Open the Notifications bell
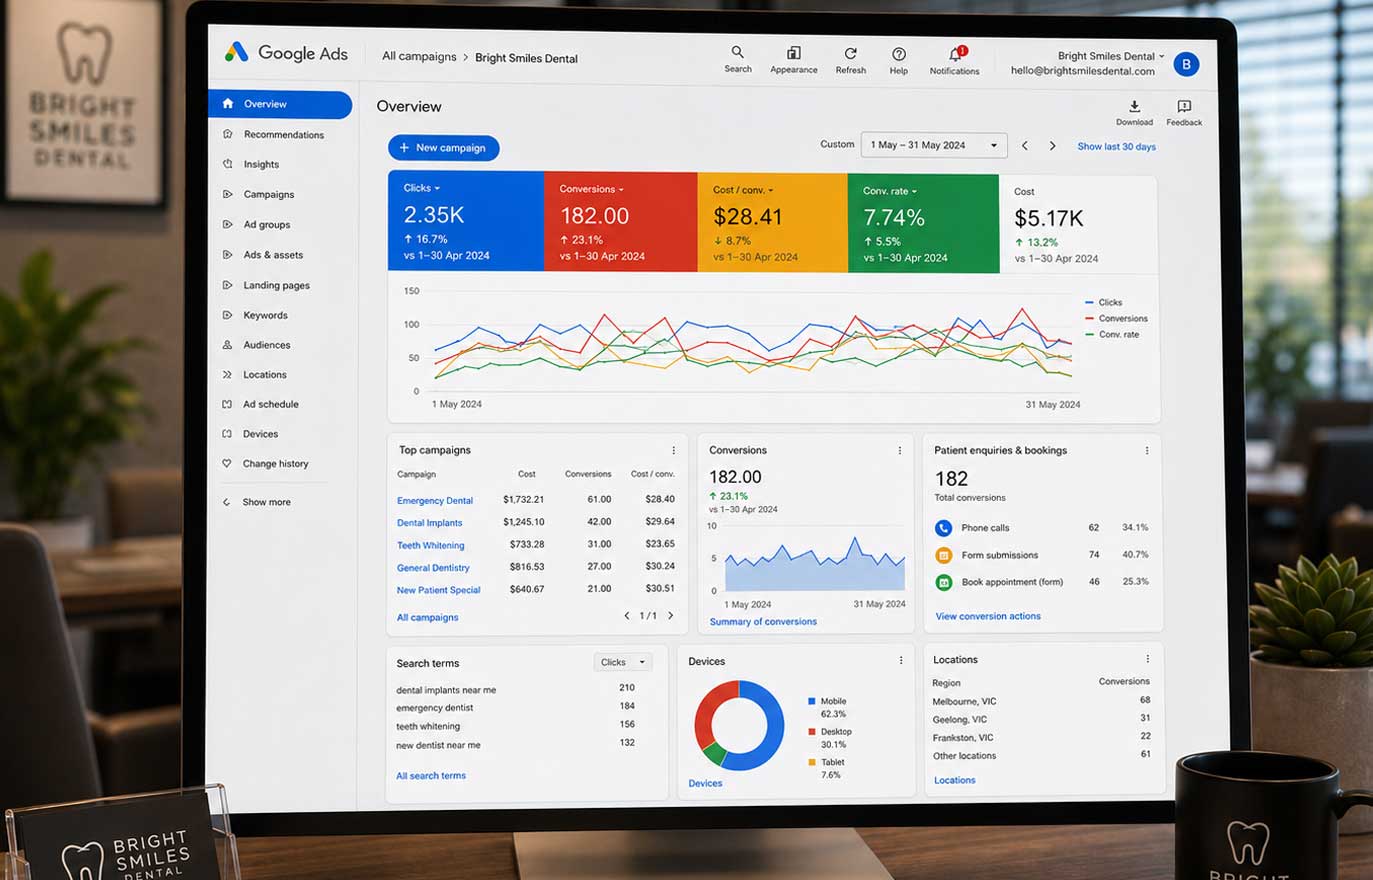The width and height of the screenshot is (1373, 880). [x=955, y=54]
